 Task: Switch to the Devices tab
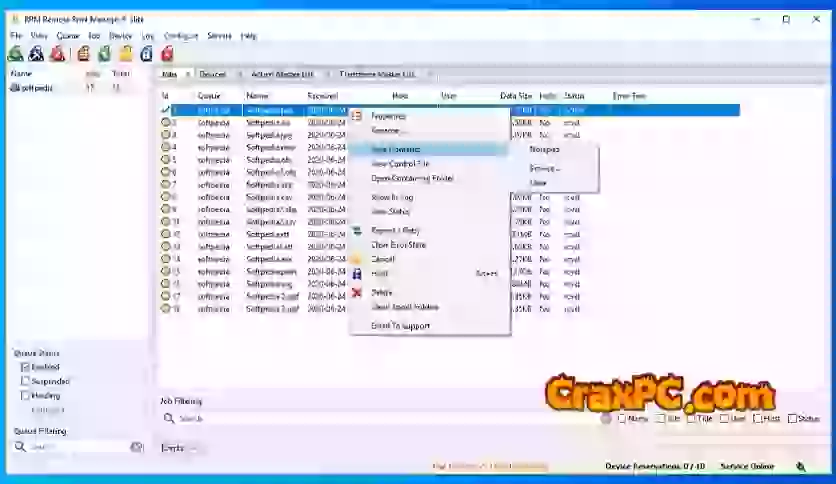(x=212, y=74)
